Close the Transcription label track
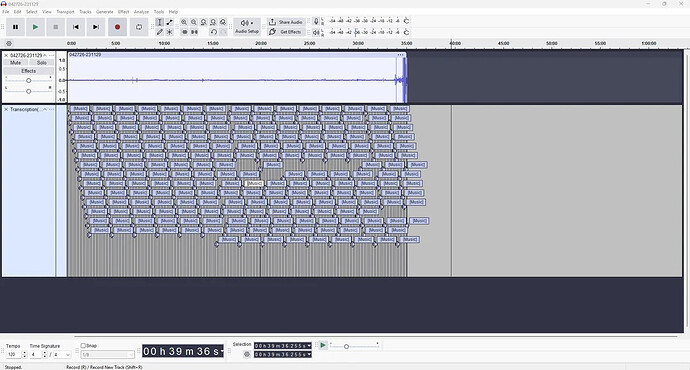Image resolution: width=690 pixels, height=370 pixels. tap(6, 109)
